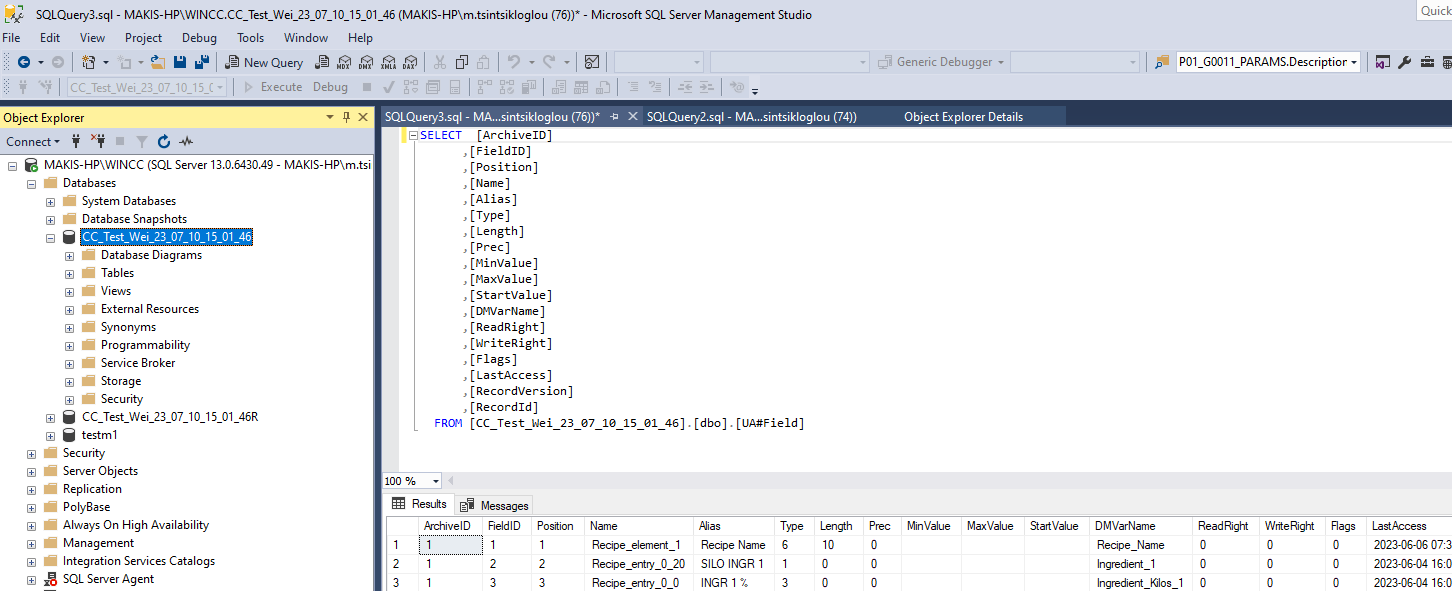Click the Properties wrench icon in toolbar
Image resolution: width=1452 pixels, height=591 pixels.
point(1404,62)
